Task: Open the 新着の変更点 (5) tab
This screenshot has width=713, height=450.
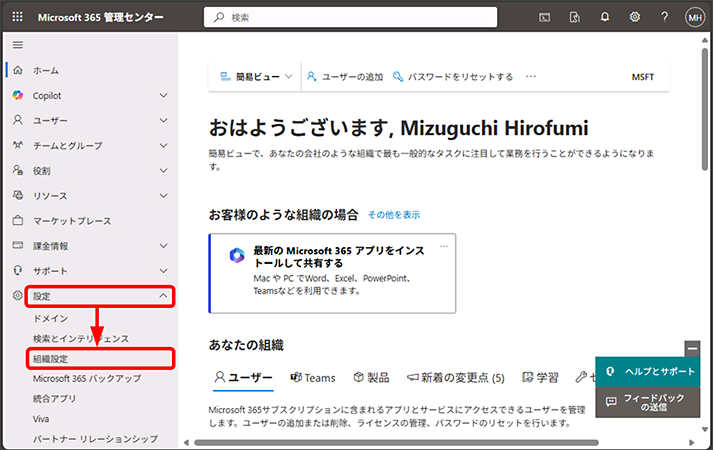Action: click(x=456, y=378)
